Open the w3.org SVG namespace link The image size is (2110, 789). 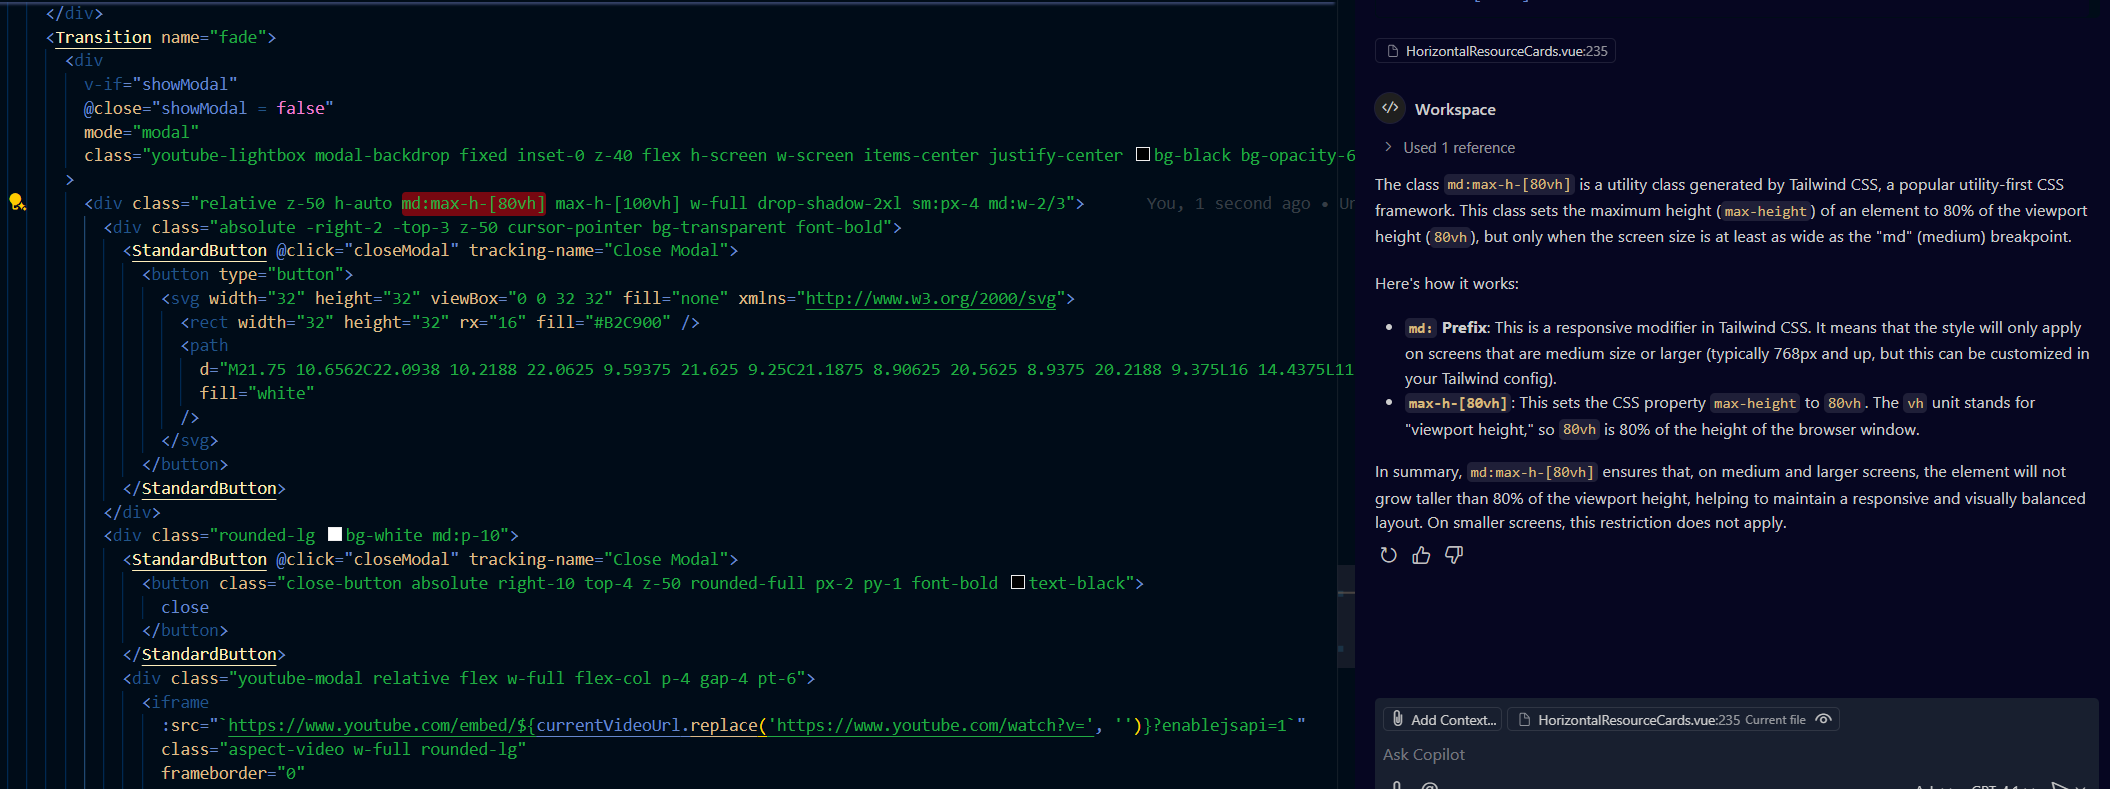[930, 298]
